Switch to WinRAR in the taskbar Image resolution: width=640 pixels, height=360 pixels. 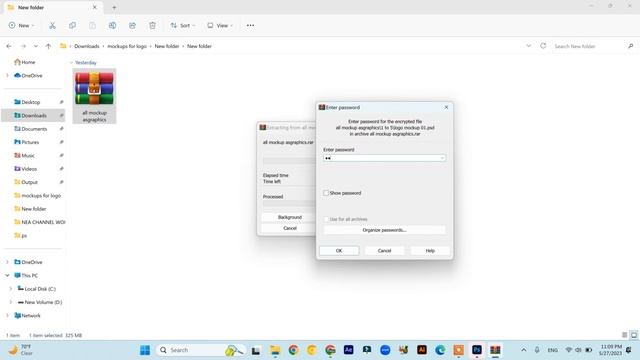(x=495, y=350)
